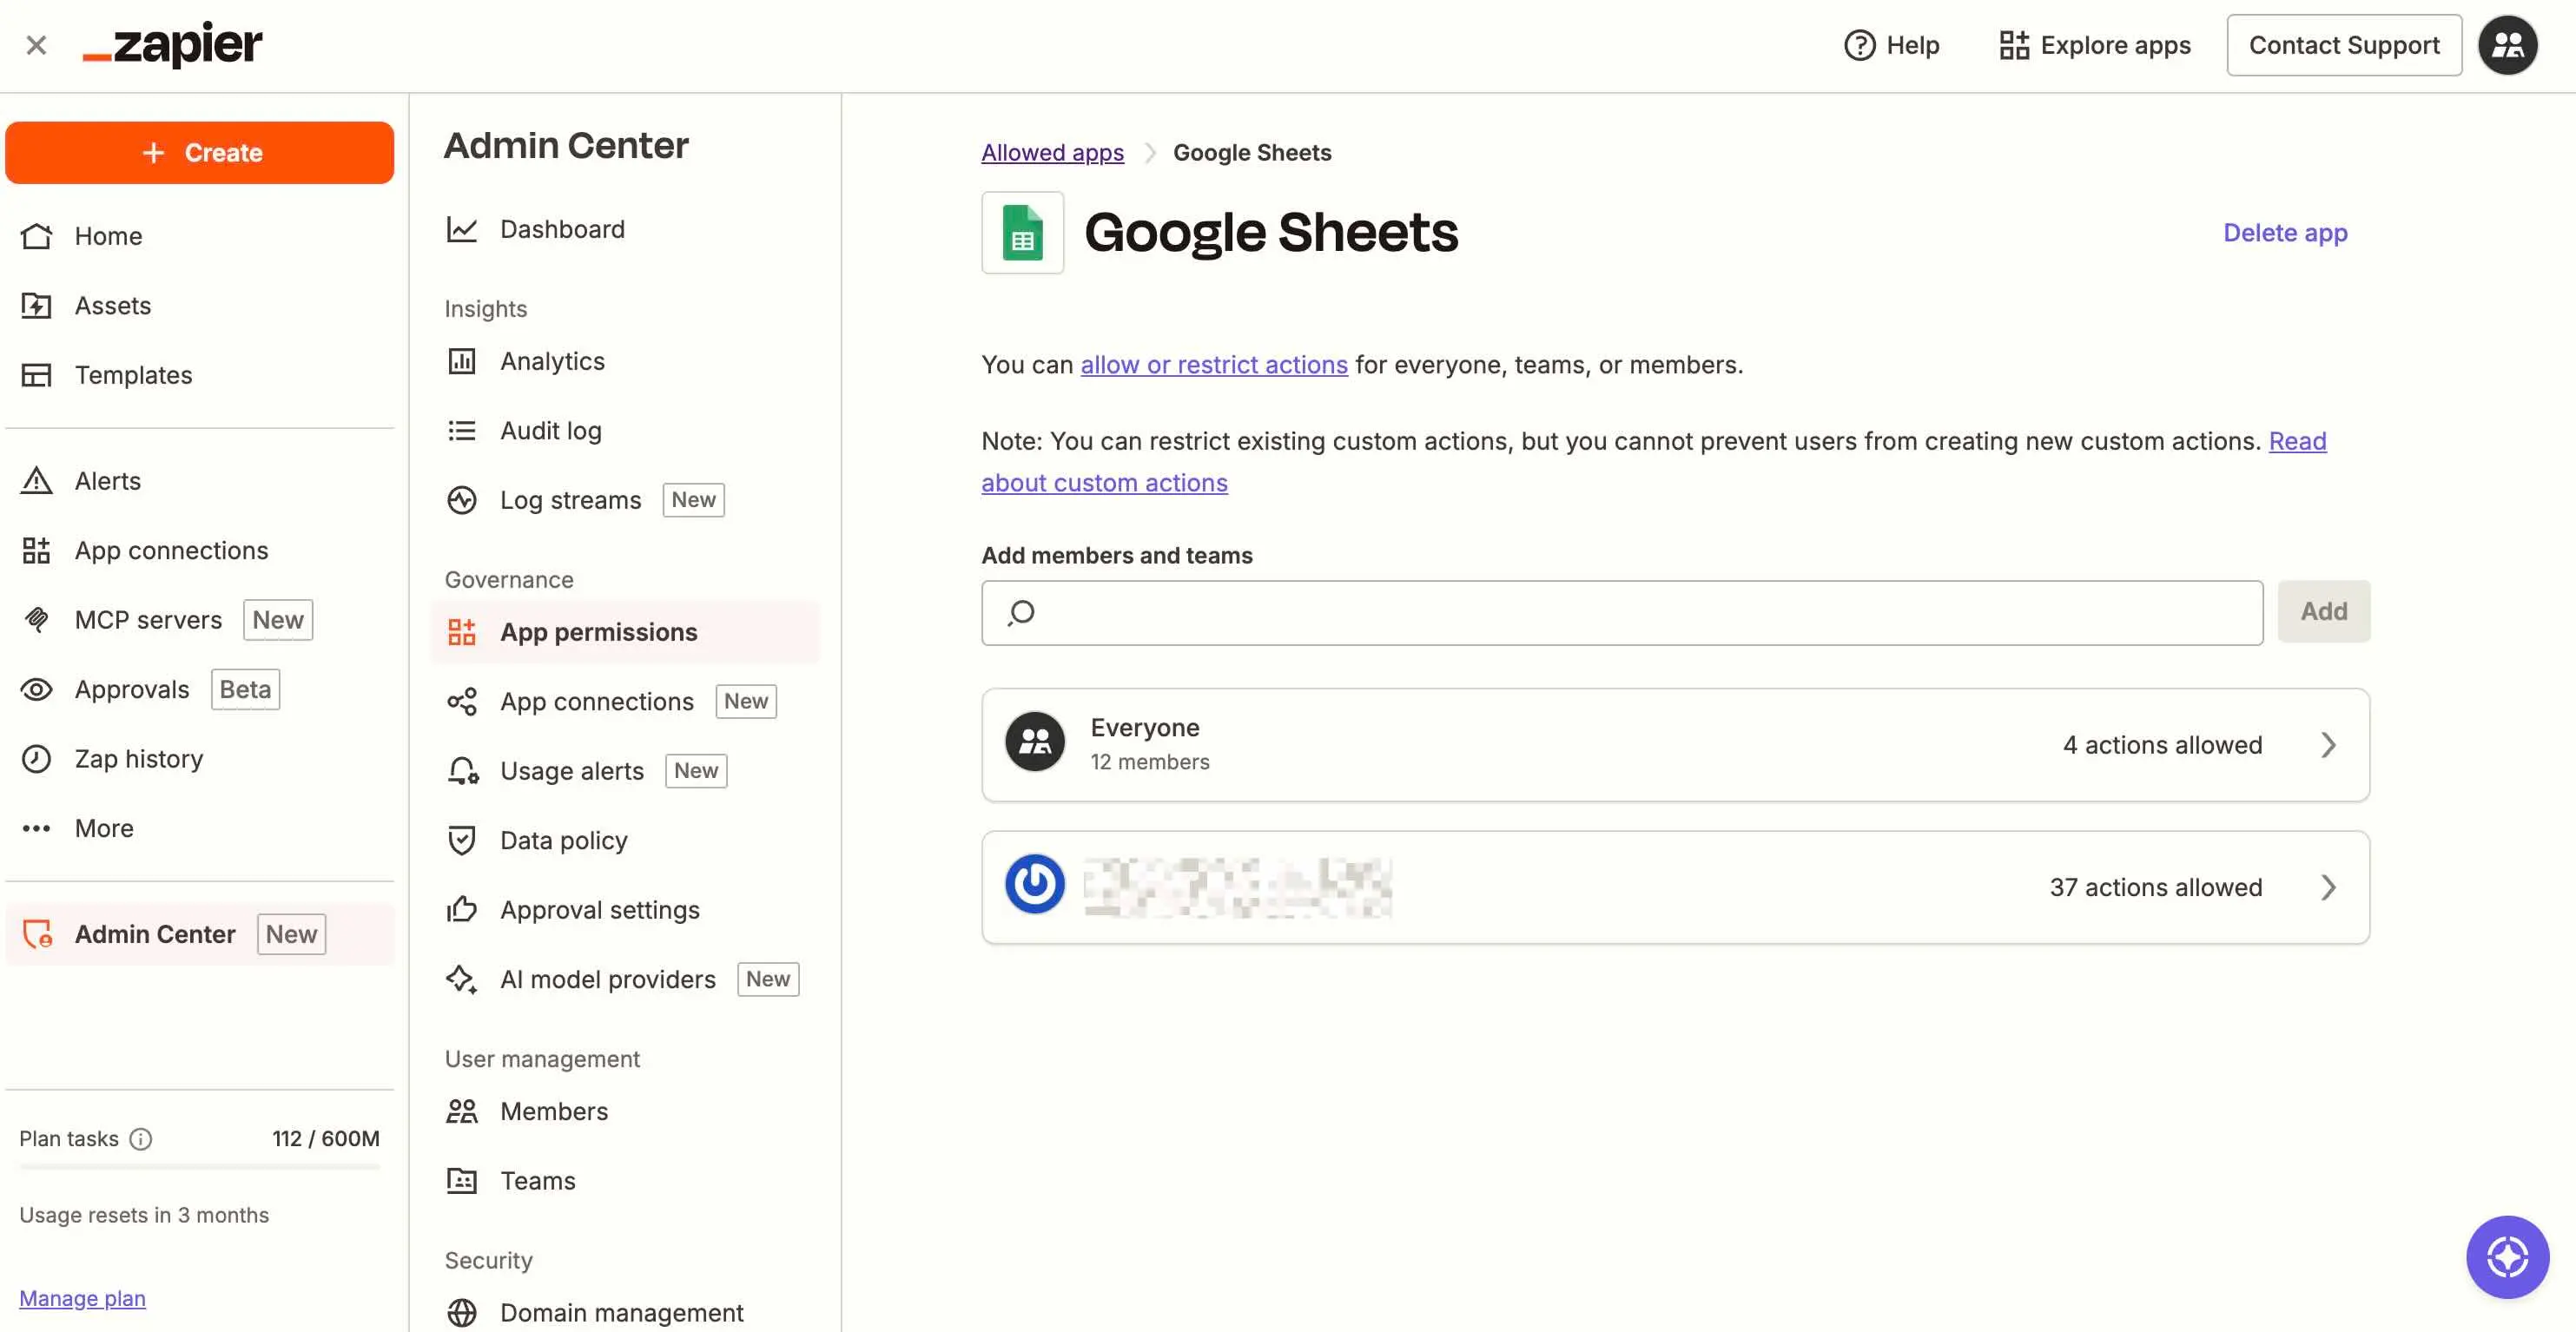The height and width of the screenshot is (1332, 2576).
Task: Click the Home house icon
Action: (x=36, y=236)
